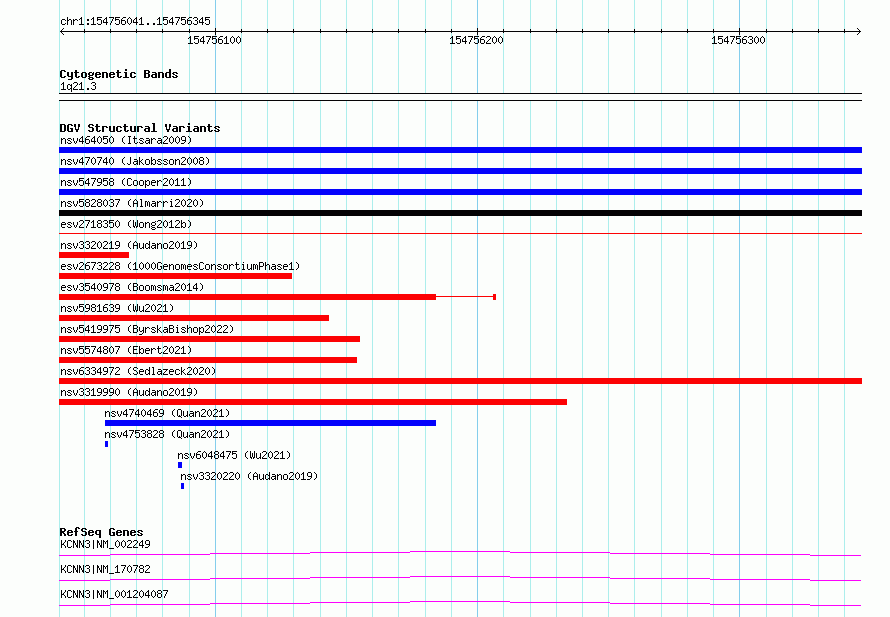Click the blue bar for nsv4740469
The height and width of the screenshot is (617, 890).
click(x=270, y=423)
